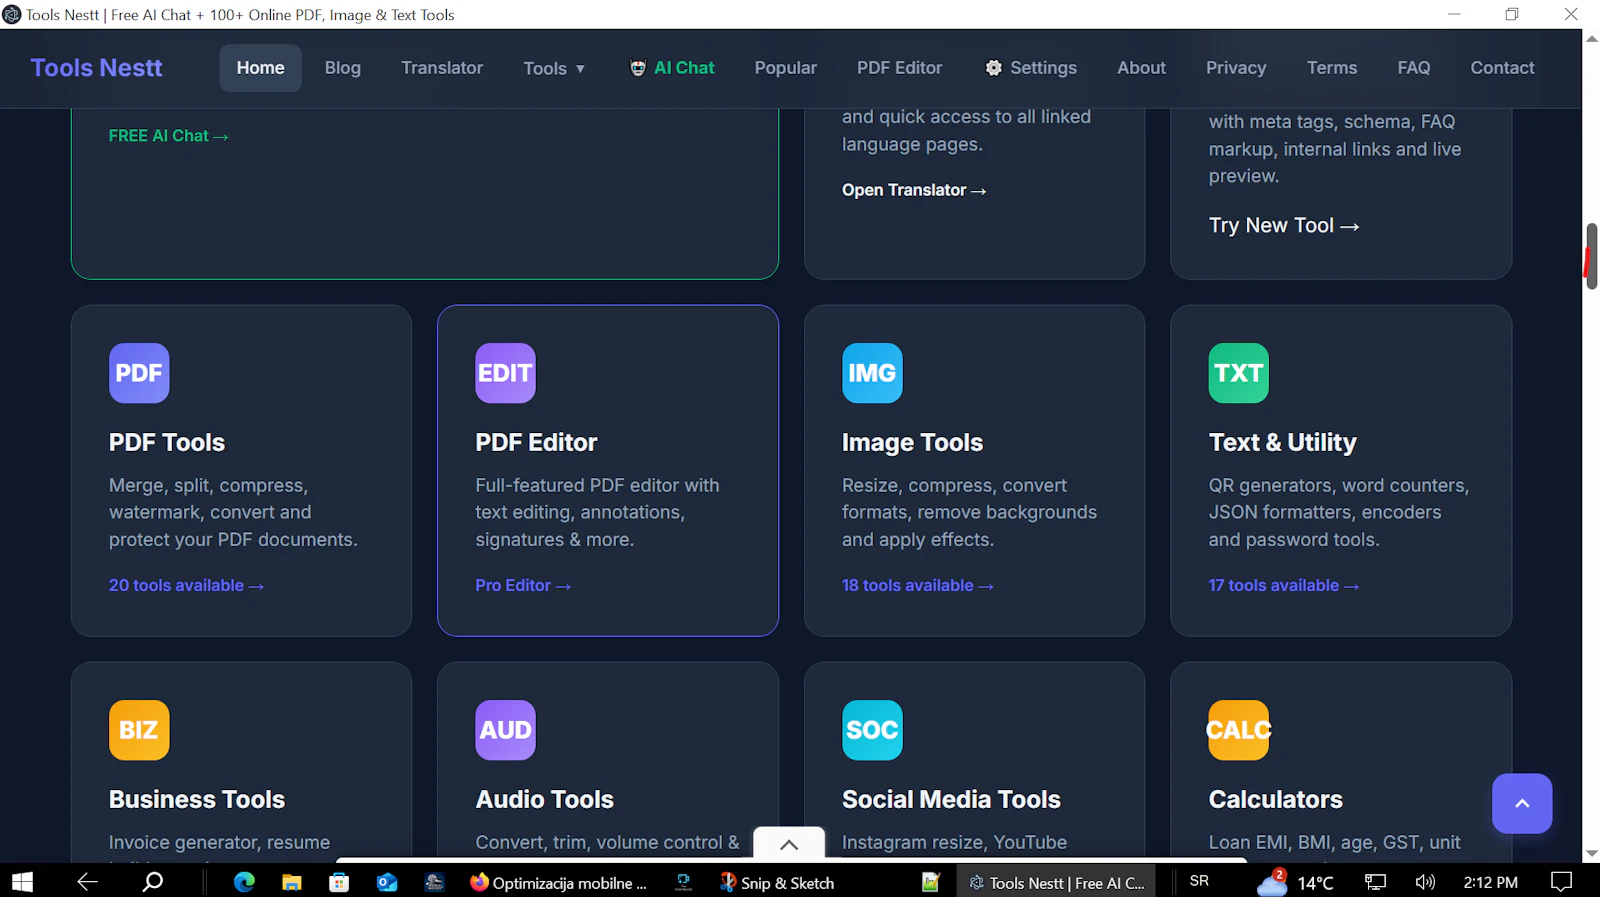Click the scrollbar up arrow
The image size is (1600, 897).
click(1591, 38)
